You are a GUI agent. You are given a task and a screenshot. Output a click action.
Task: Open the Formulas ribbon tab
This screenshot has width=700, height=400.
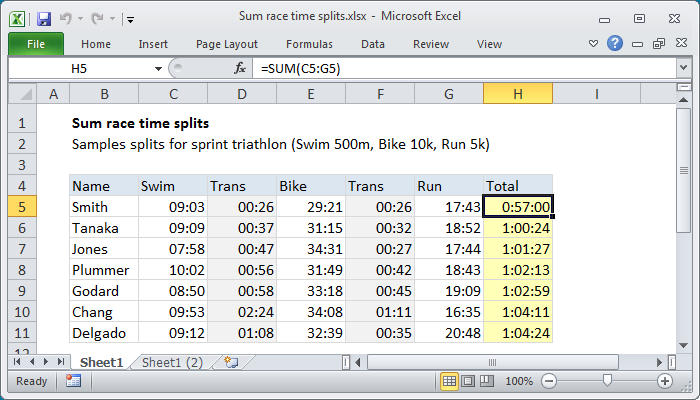pos(309,44)
